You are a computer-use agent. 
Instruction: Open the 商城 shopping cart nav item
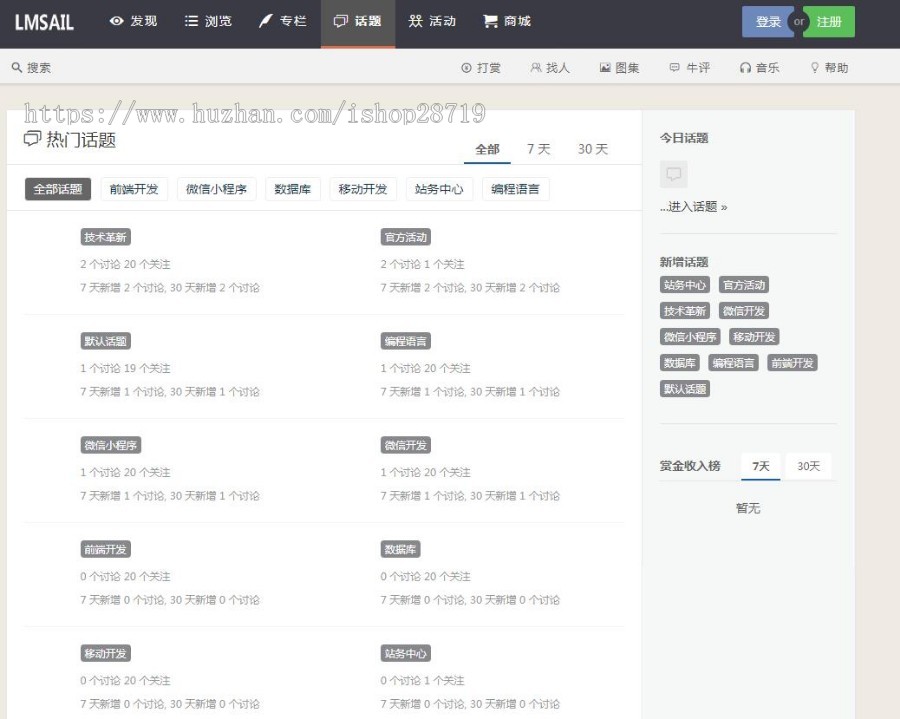click(x=507, y=21)
